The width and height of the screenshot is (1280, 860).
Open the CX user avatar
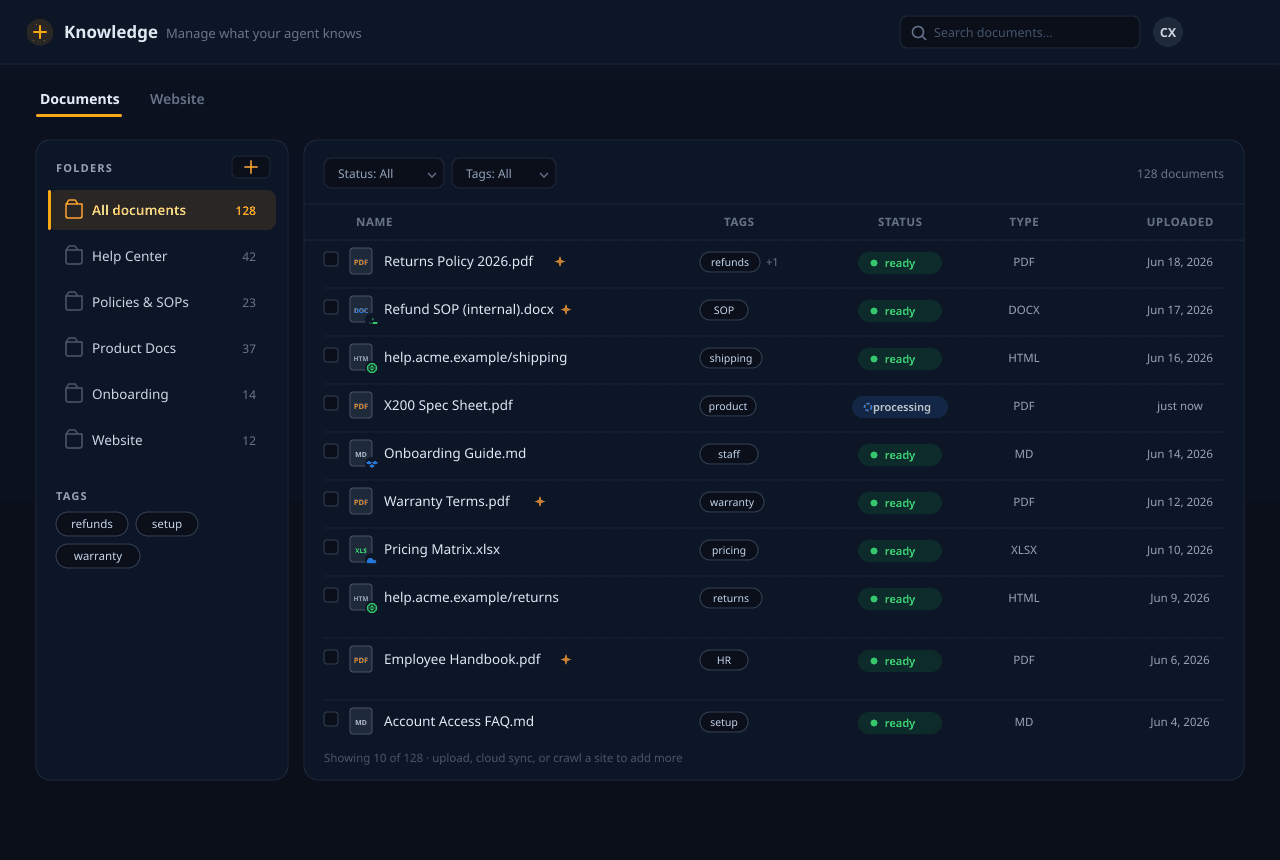click(1168, 32)
